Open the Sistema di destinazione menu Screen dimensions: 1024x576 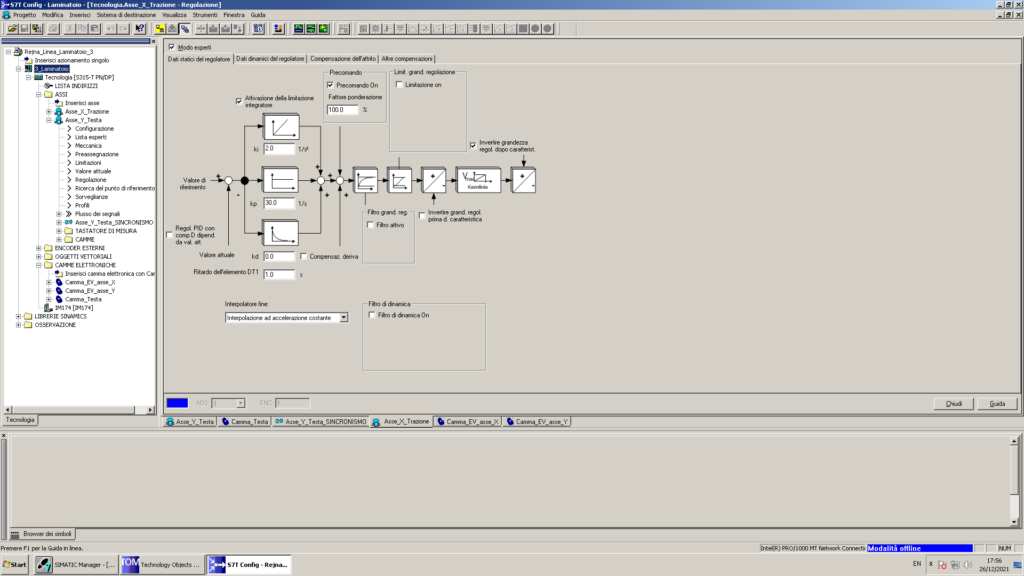coord(126,14)
